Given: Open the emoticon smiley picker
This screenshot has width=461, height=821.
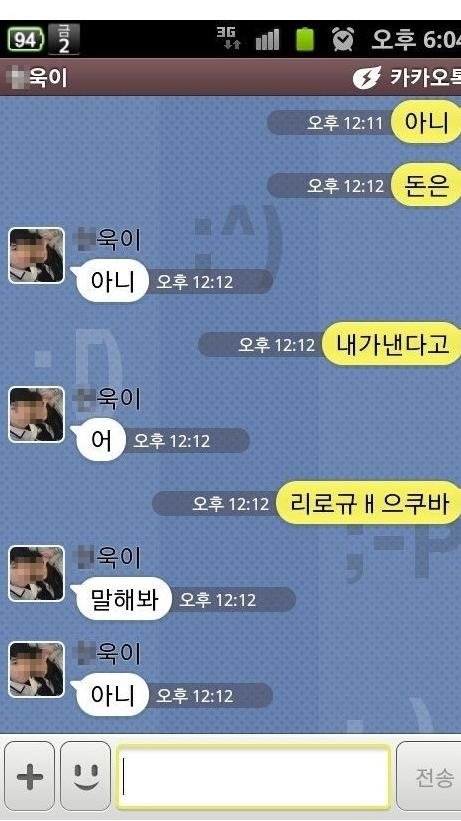Looking at the screenshot, I should [85, 776].
